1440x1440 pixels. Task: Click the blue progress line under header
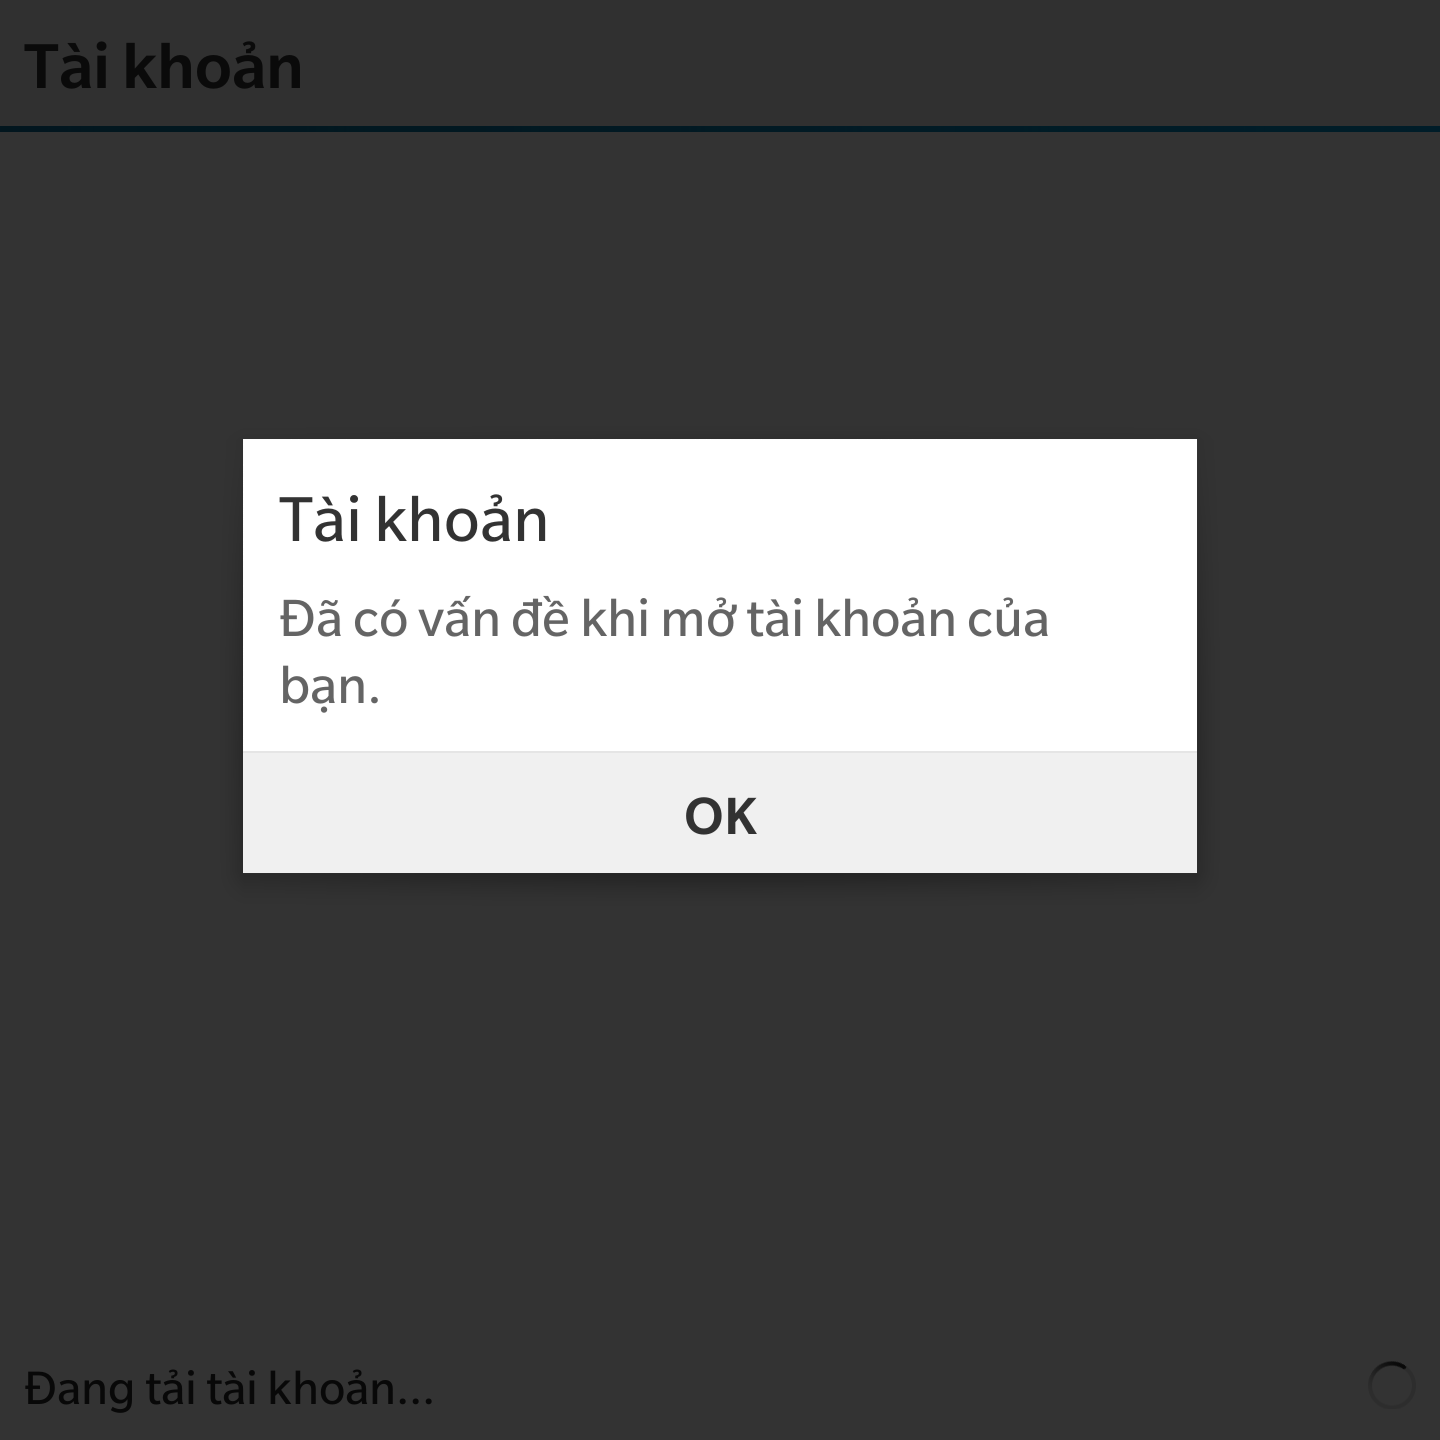[x=720, y=128]
